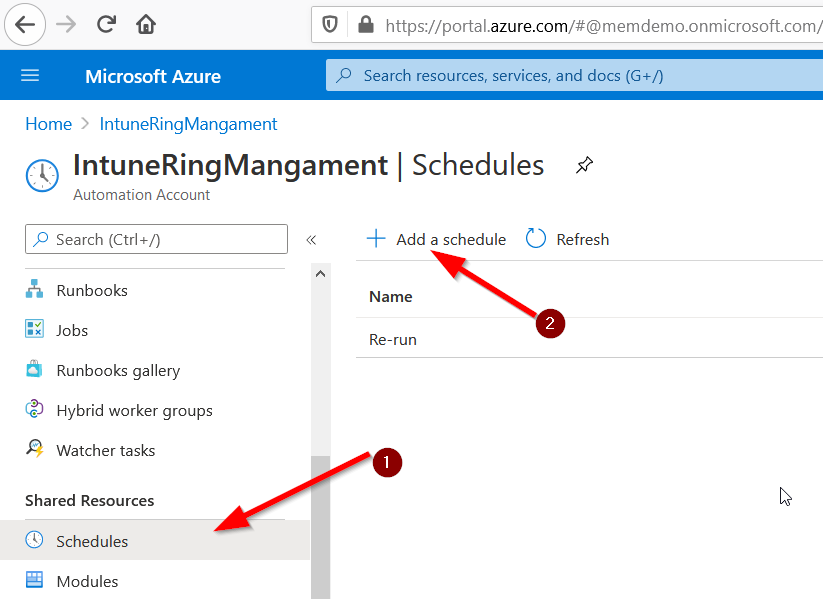Viewport: 823px width, 599px height.
Task: Follow the IntuneRingMangament breadcrumb link
Action: pos(188,124)
